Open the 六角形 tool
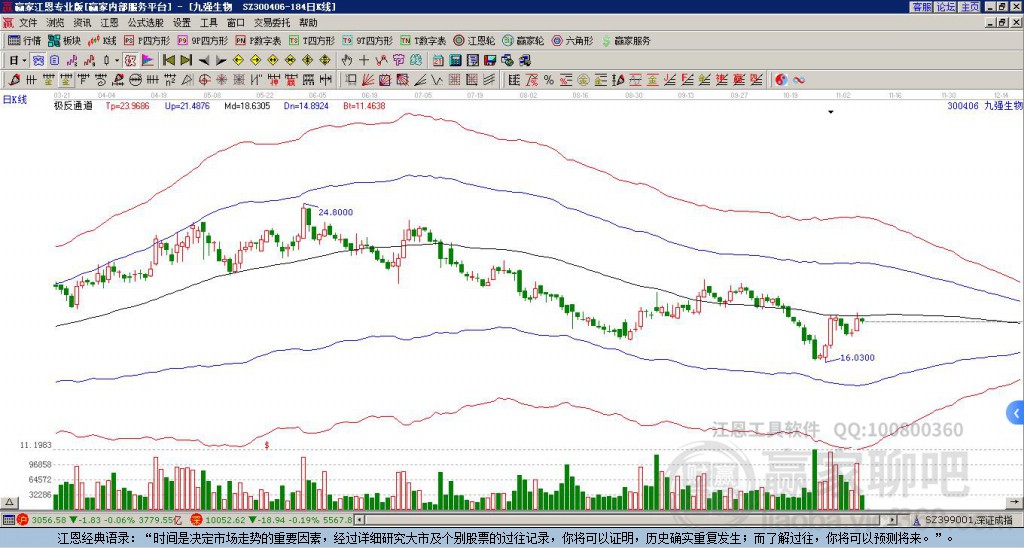 pyautogui.click(x=572, y=40)
